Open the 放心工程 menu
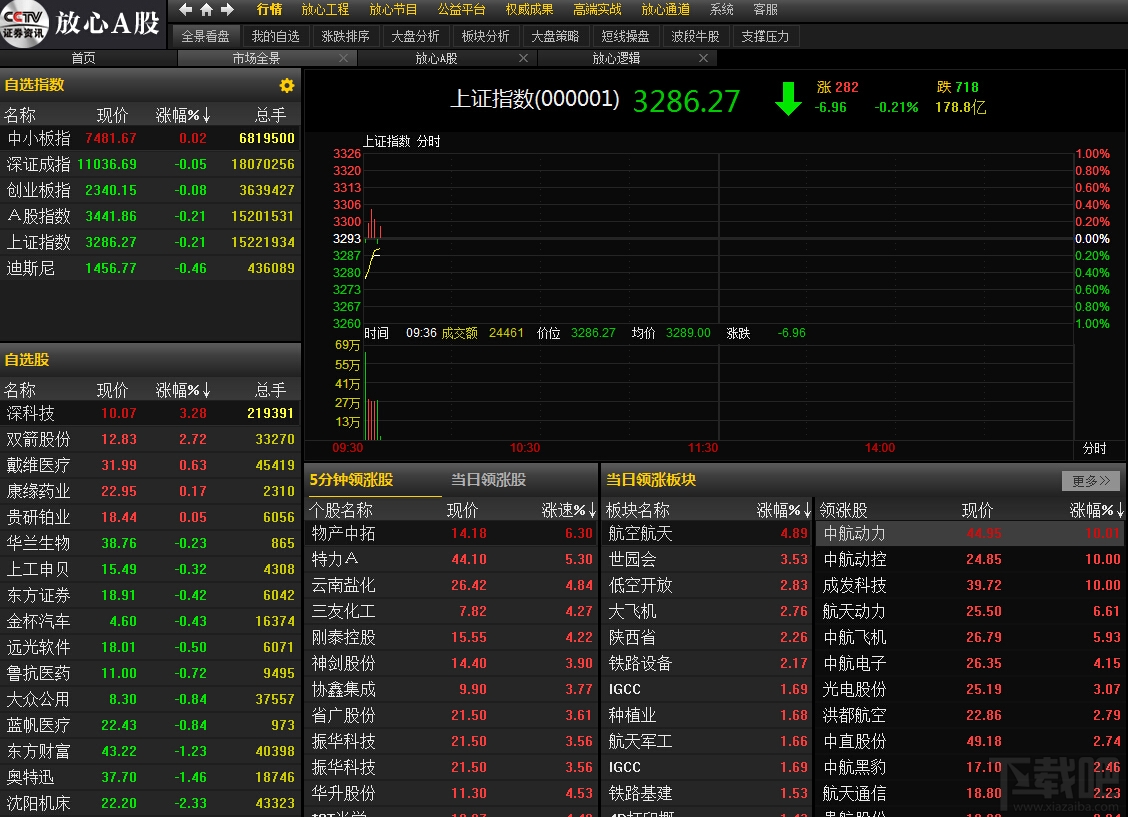Screen dimensions: 1128x817 325,9
